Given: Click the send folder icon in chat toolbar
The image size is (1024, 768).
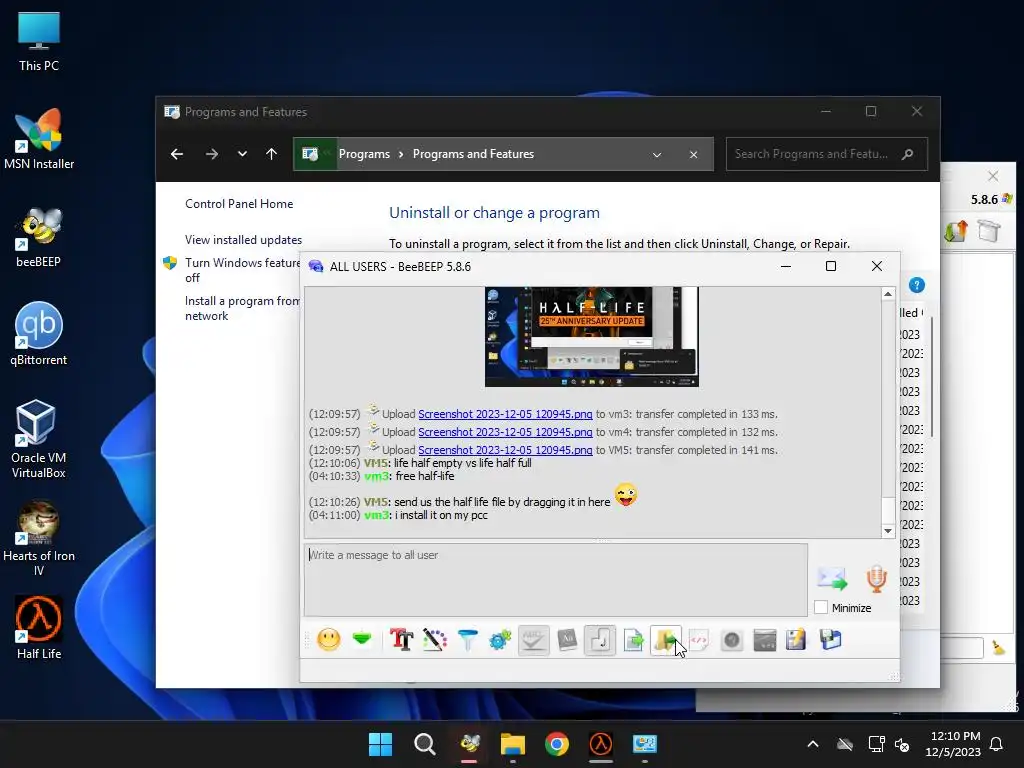Looking at the screenshot, I should (x=665, y=640).
